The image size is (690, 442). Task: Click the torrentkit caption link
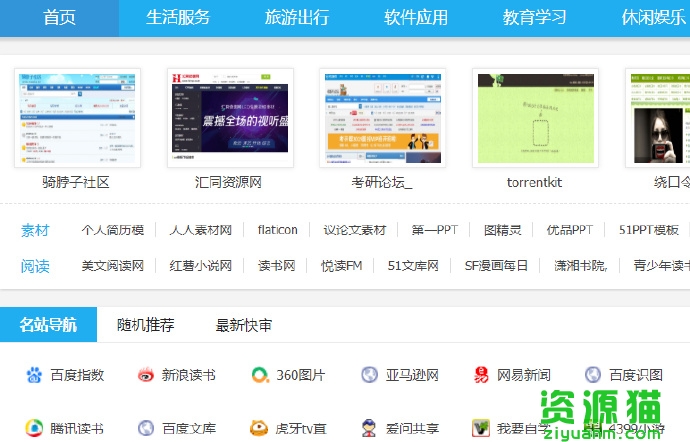[x=534, y=182]
